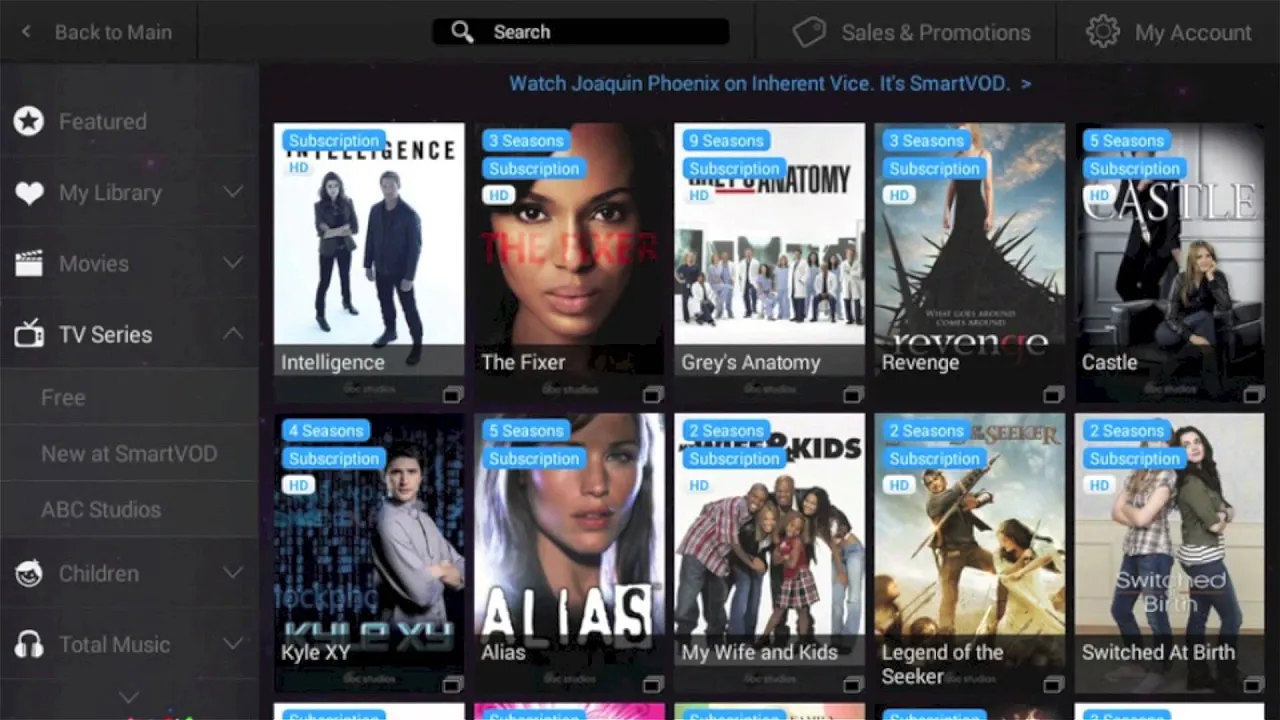Open the Inherent Vice SmartVOD promo link
The height and width of the screenshot is (720, 1280).
coord(770,84)
